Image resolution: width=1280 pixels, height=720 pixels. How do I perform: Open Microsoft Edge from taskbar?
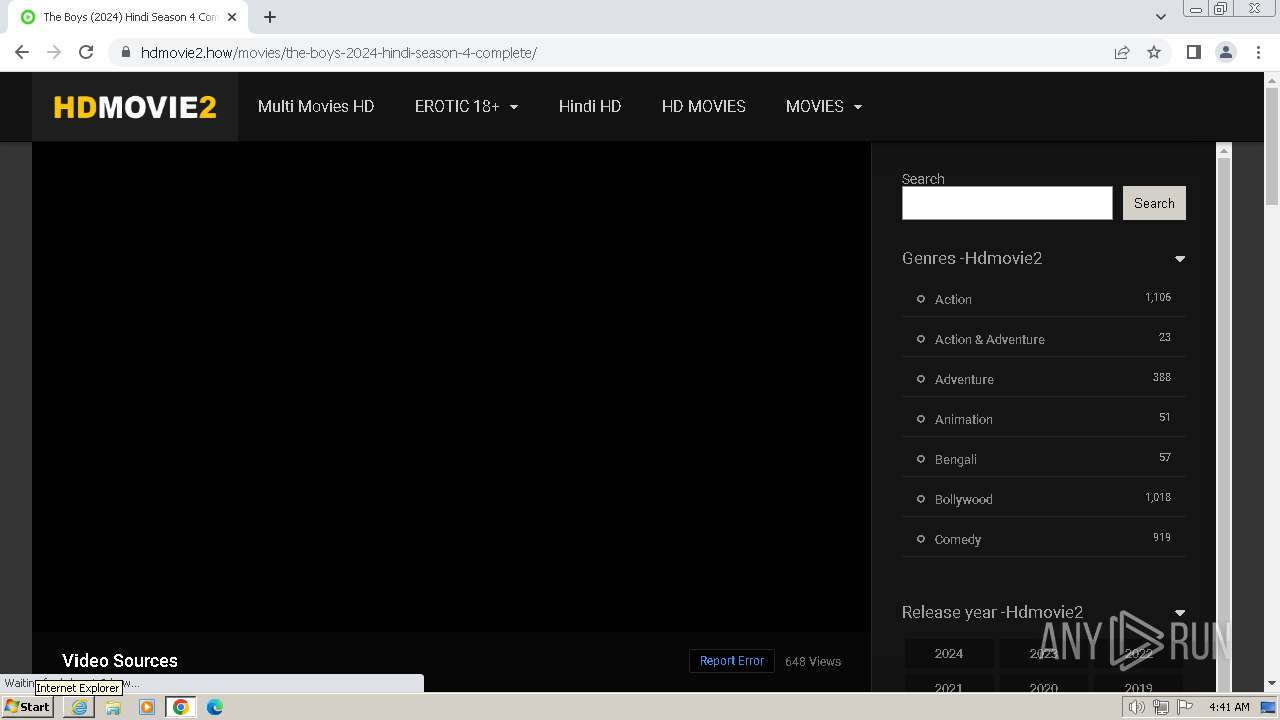(215, 707)
